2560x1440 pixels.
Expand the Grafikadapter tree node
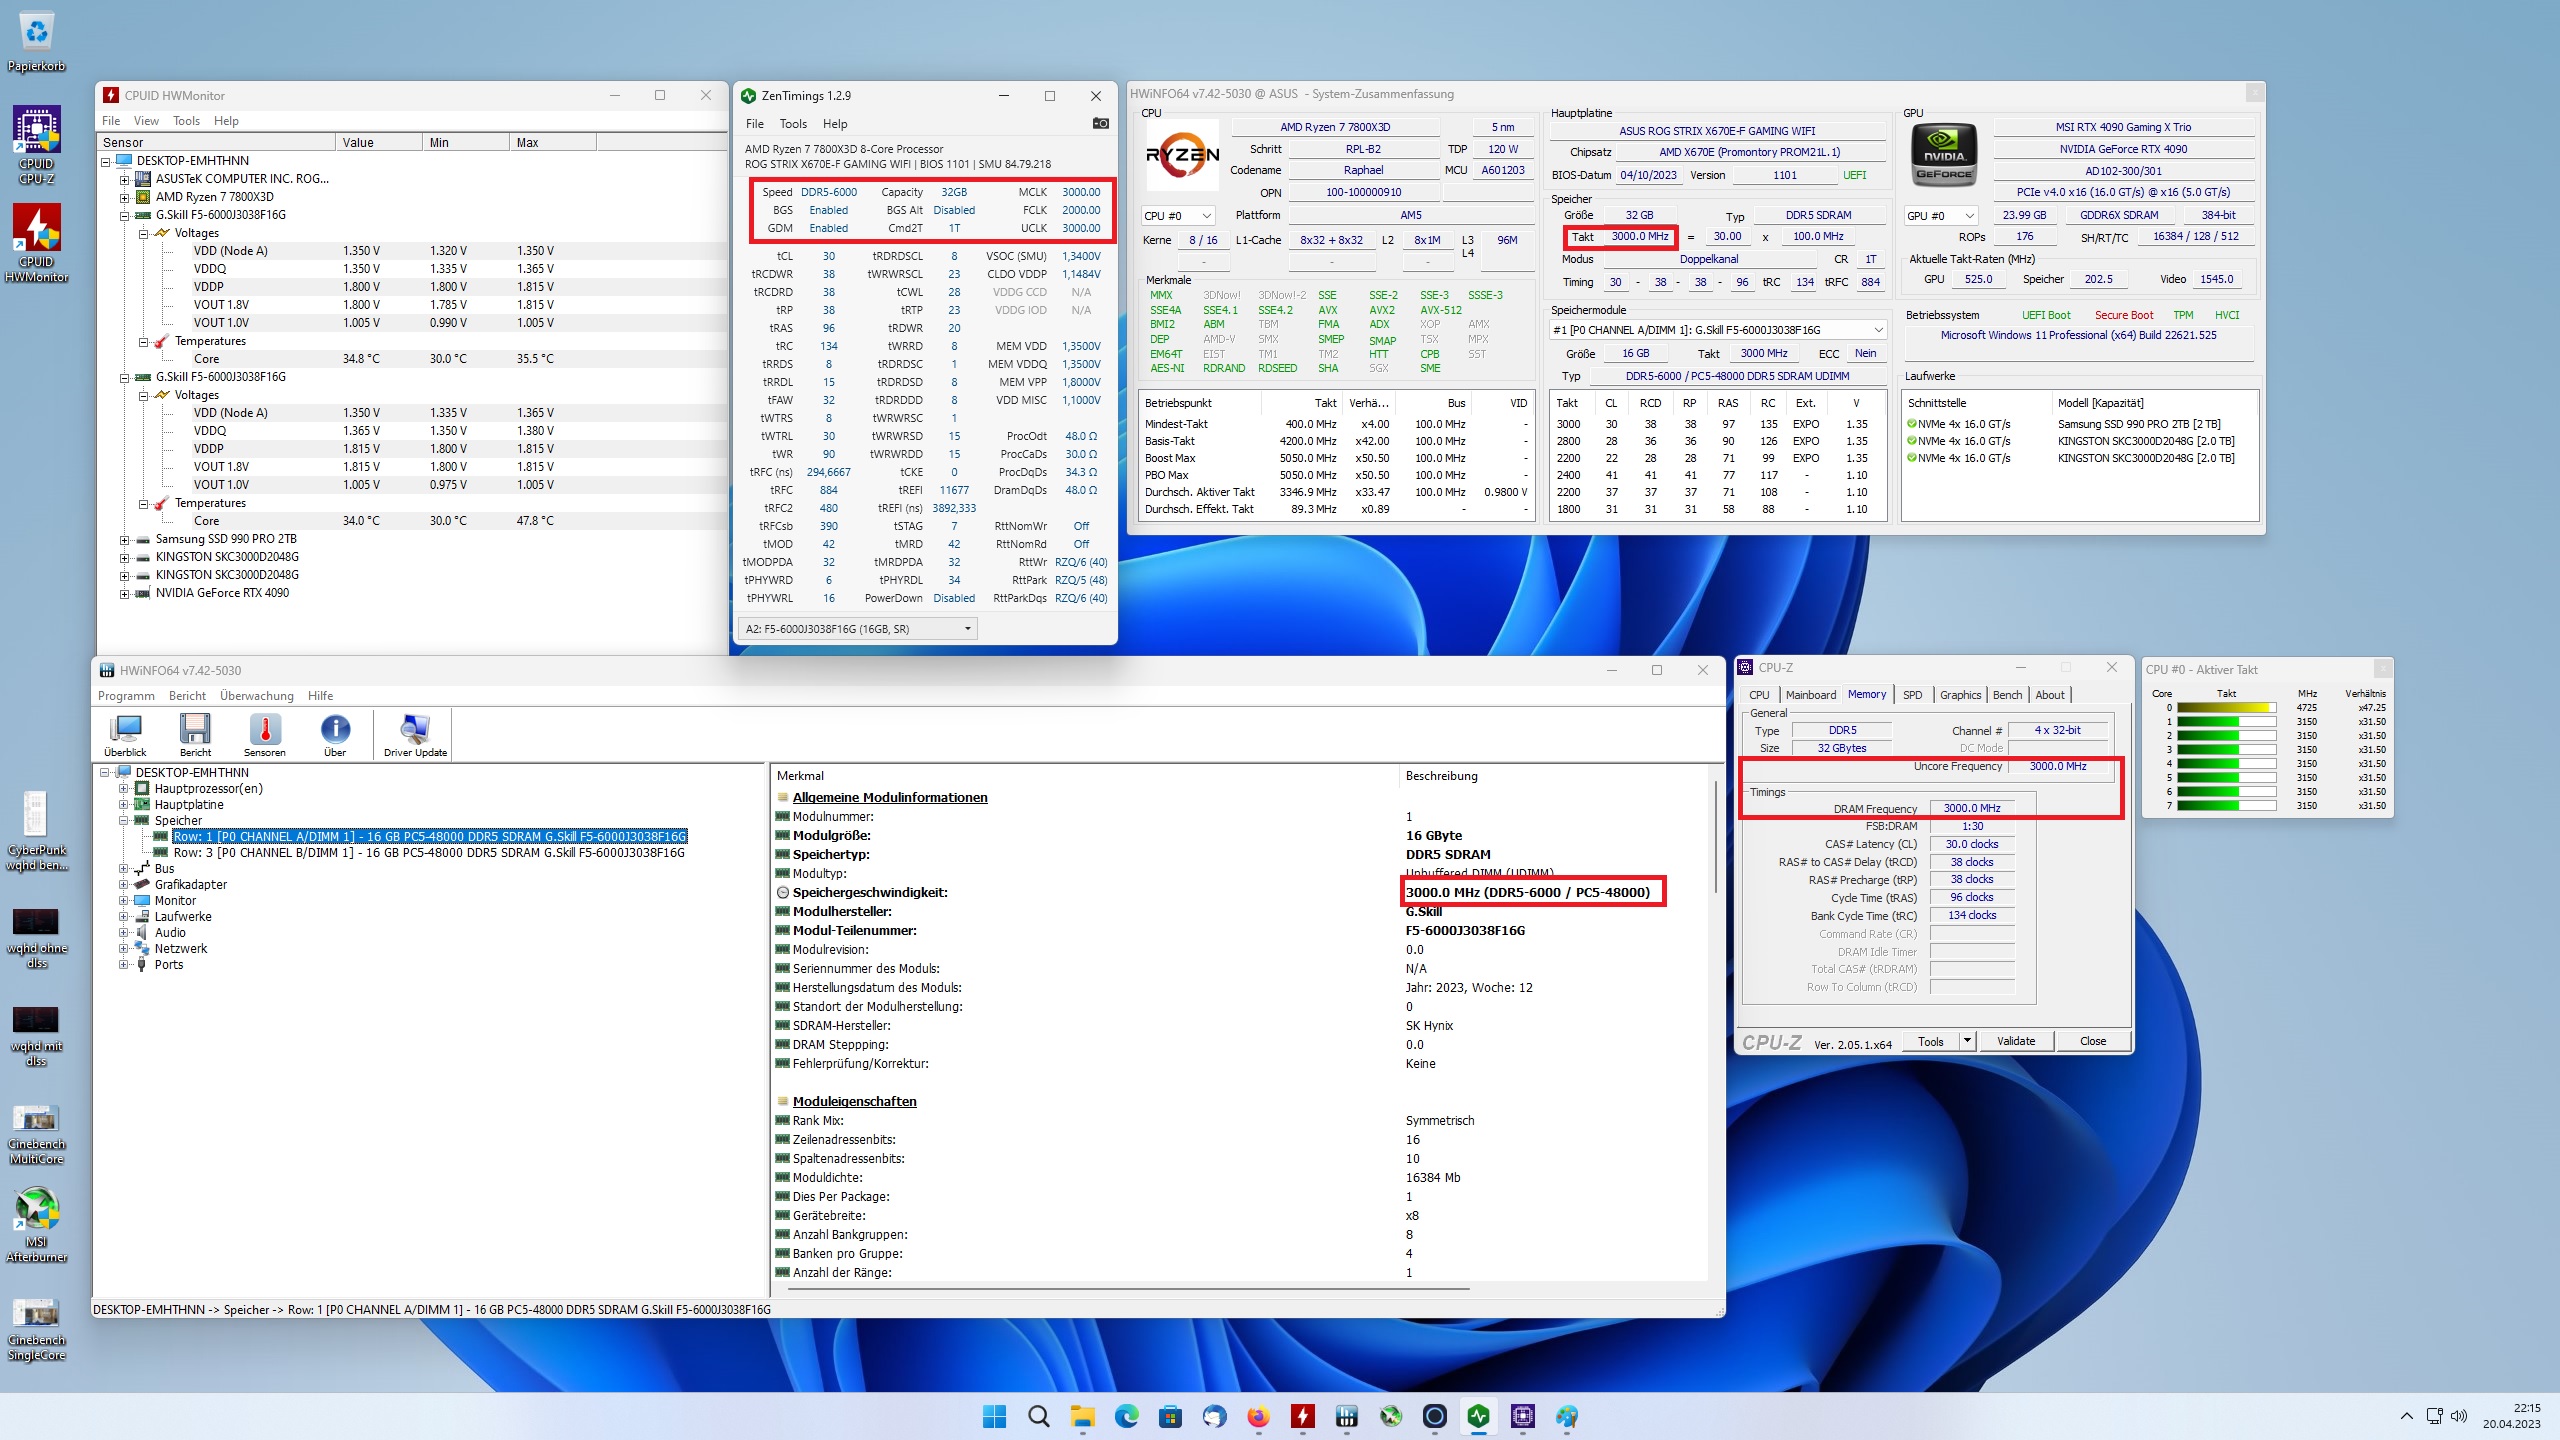124,884
